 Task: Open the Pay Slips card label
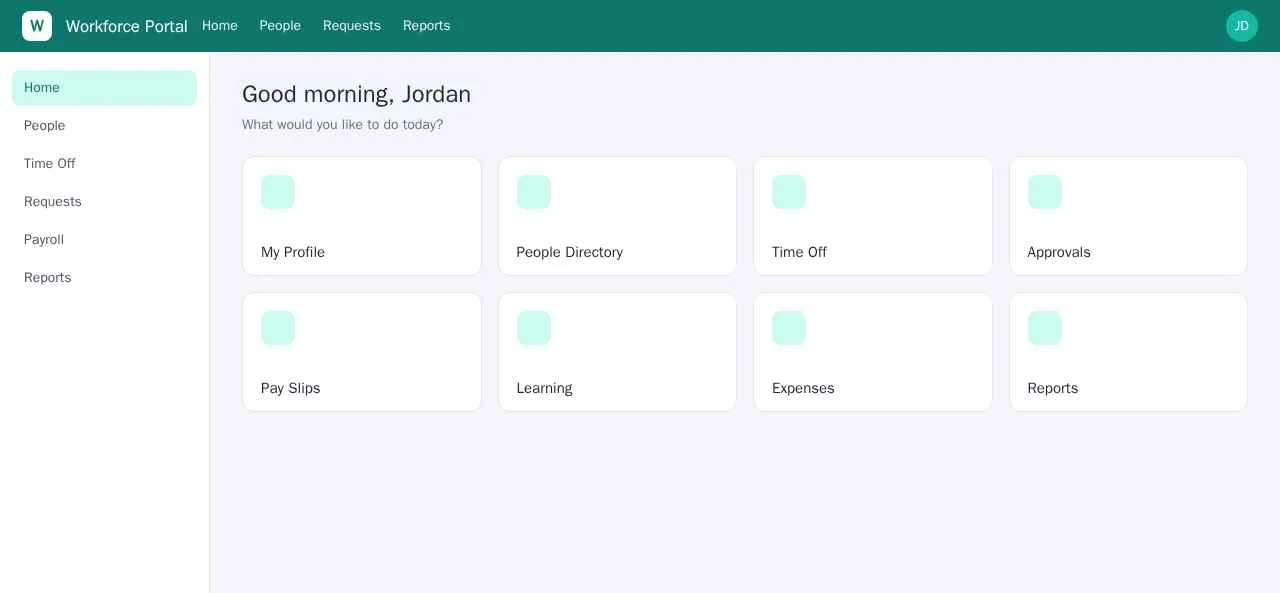291,388
